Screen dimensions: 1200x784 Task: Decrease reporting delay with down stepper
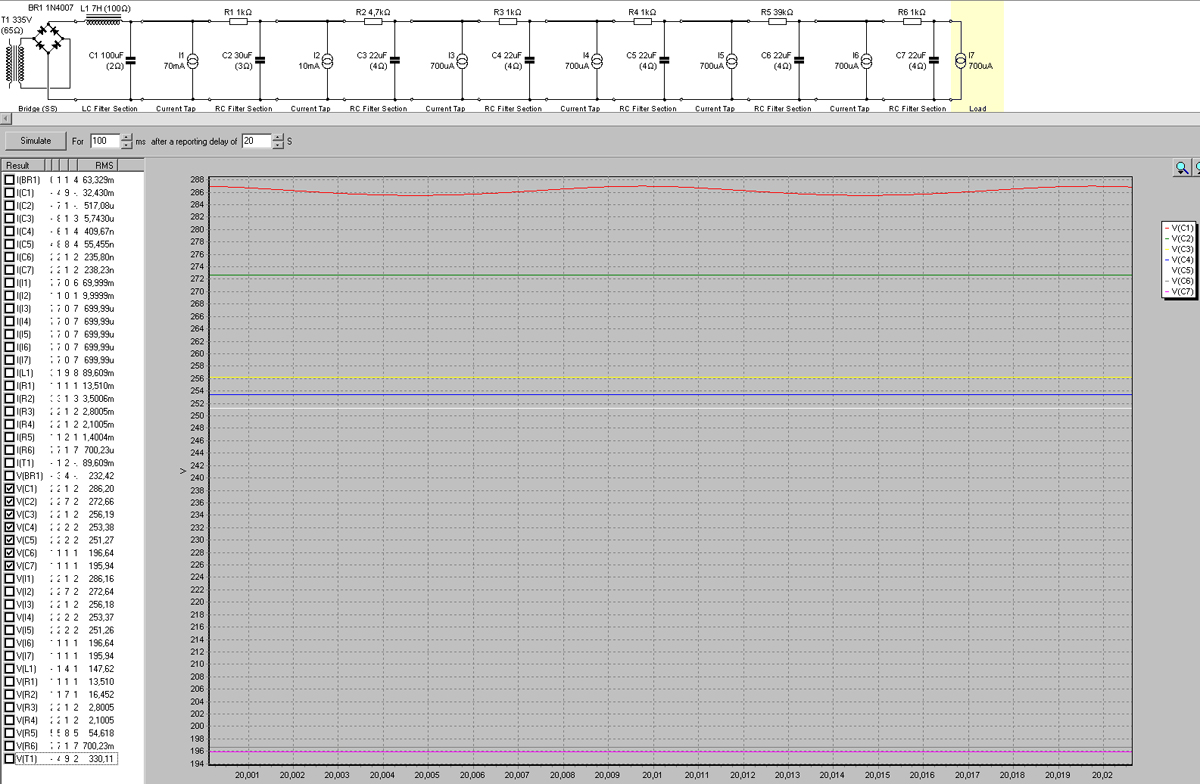[277, 145]
